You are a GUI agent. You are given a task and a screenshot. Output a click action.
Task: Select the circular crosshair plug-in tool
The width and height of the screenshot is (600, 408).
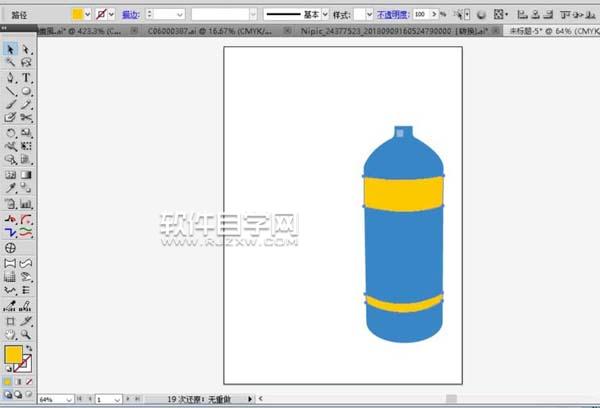click(10, 248)
